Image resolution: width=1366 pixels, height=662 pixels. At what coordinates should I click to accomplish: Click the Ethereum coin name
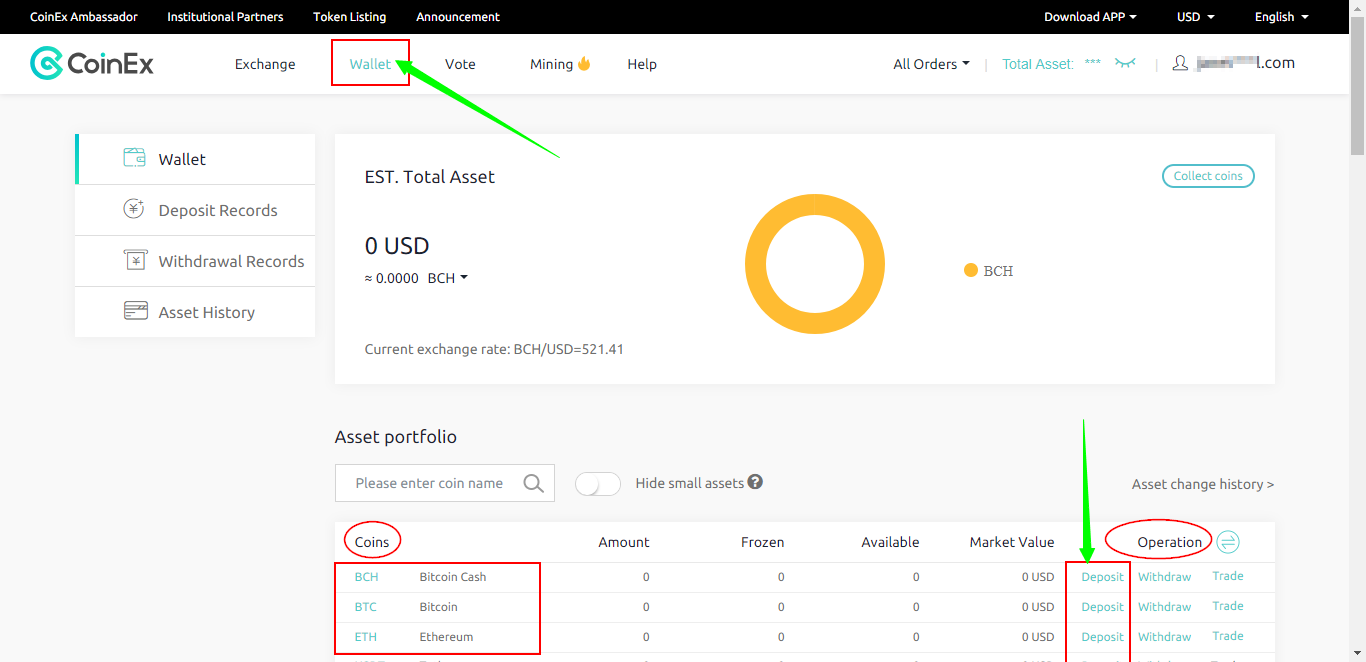point(446,637)
